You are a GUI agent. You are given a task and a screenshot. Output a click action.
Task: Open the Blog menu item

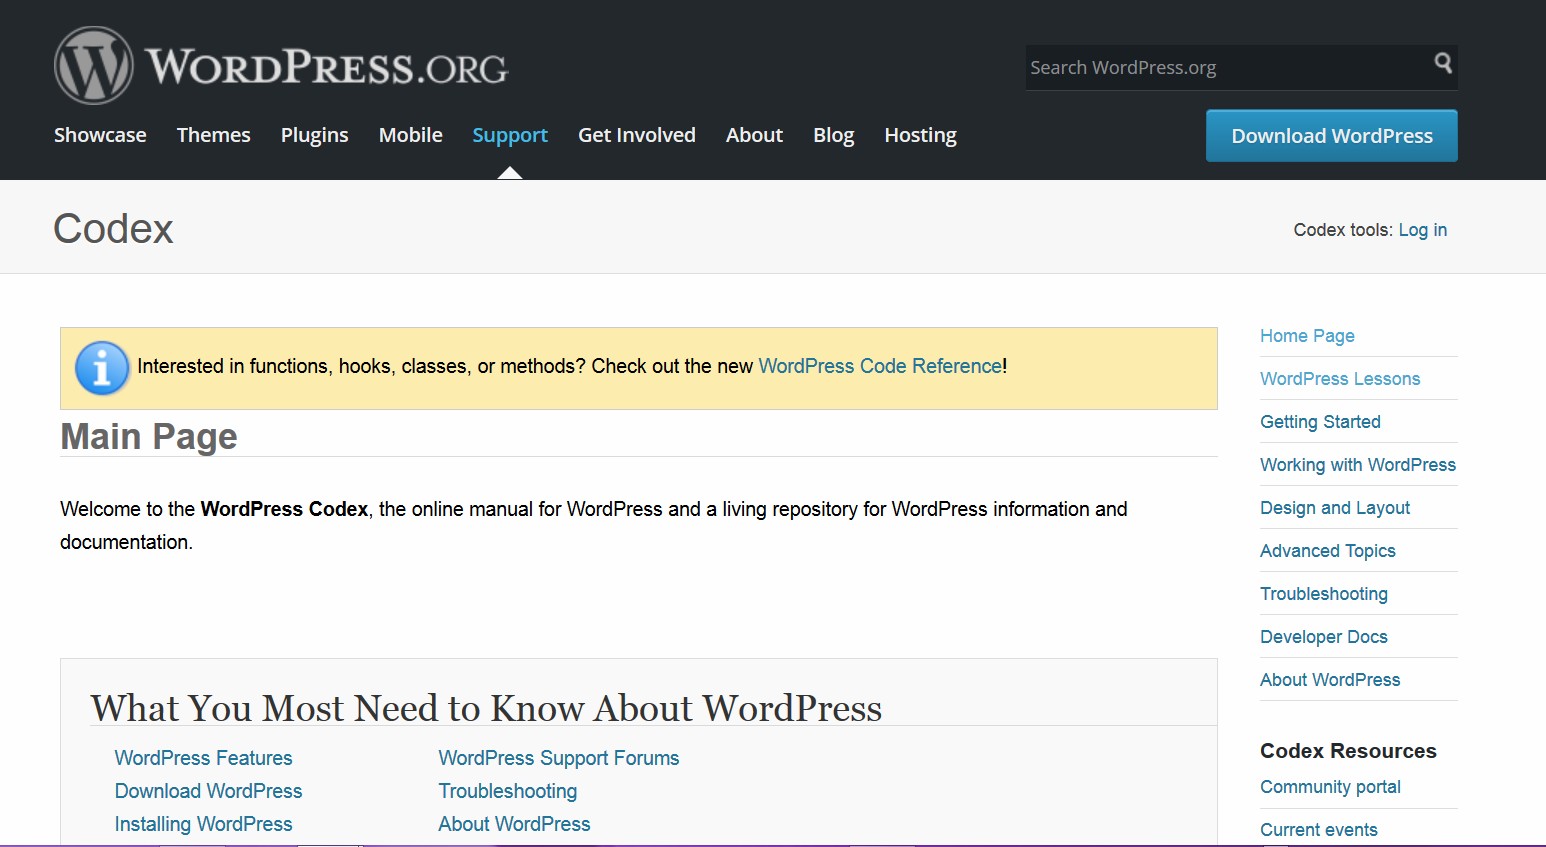coord(834,135)
